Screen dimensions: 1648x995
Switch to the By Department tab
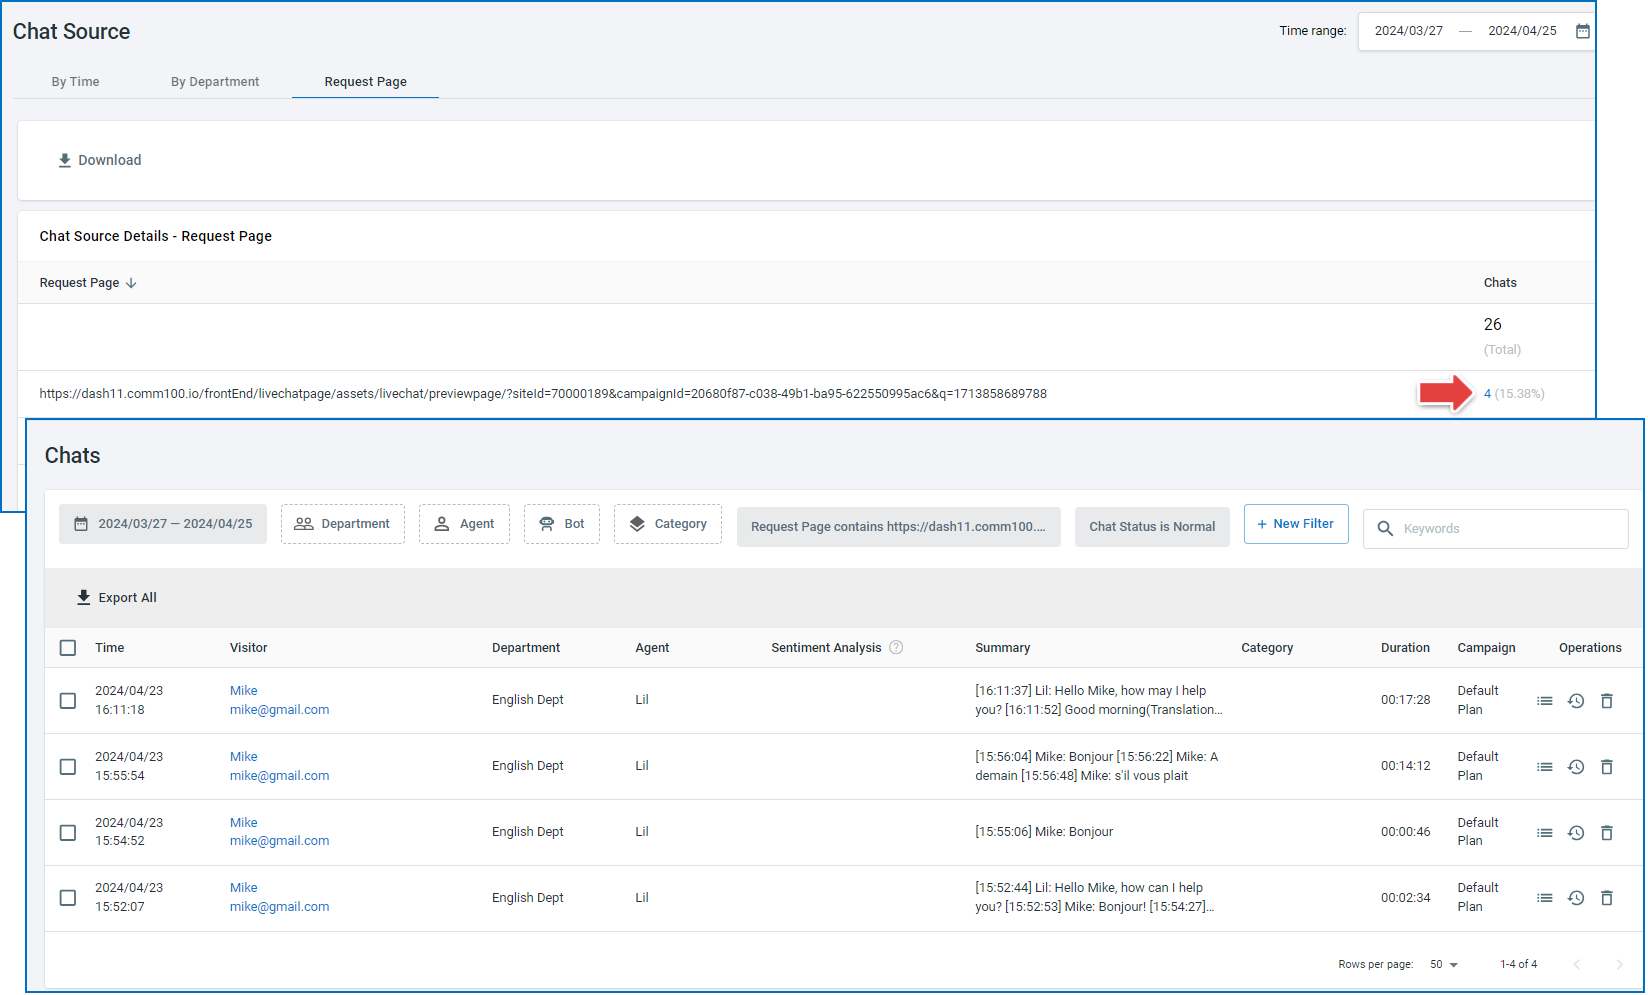(215, 82)
